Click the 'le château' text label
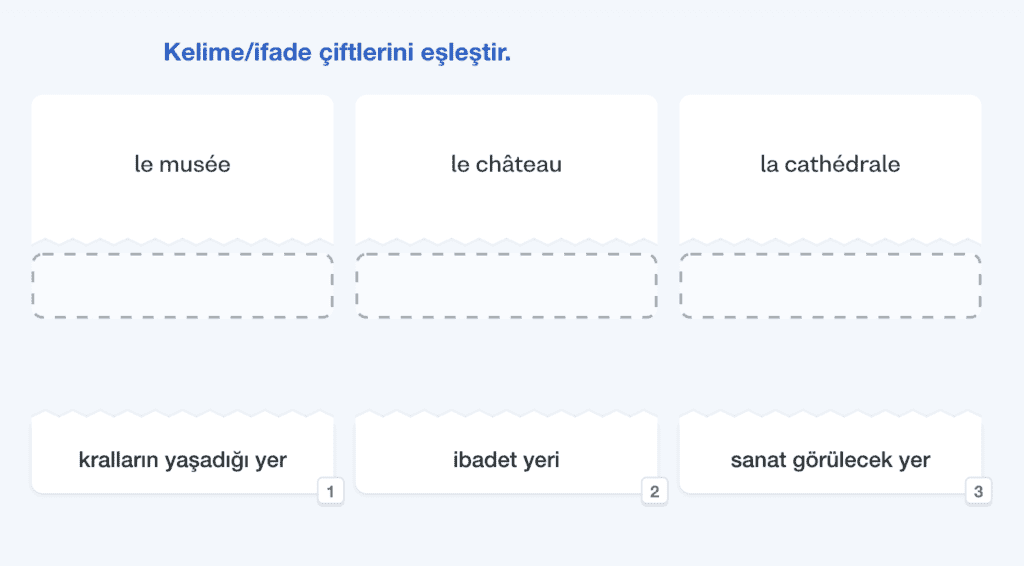The image size is (1024, 566). (506, 164)
